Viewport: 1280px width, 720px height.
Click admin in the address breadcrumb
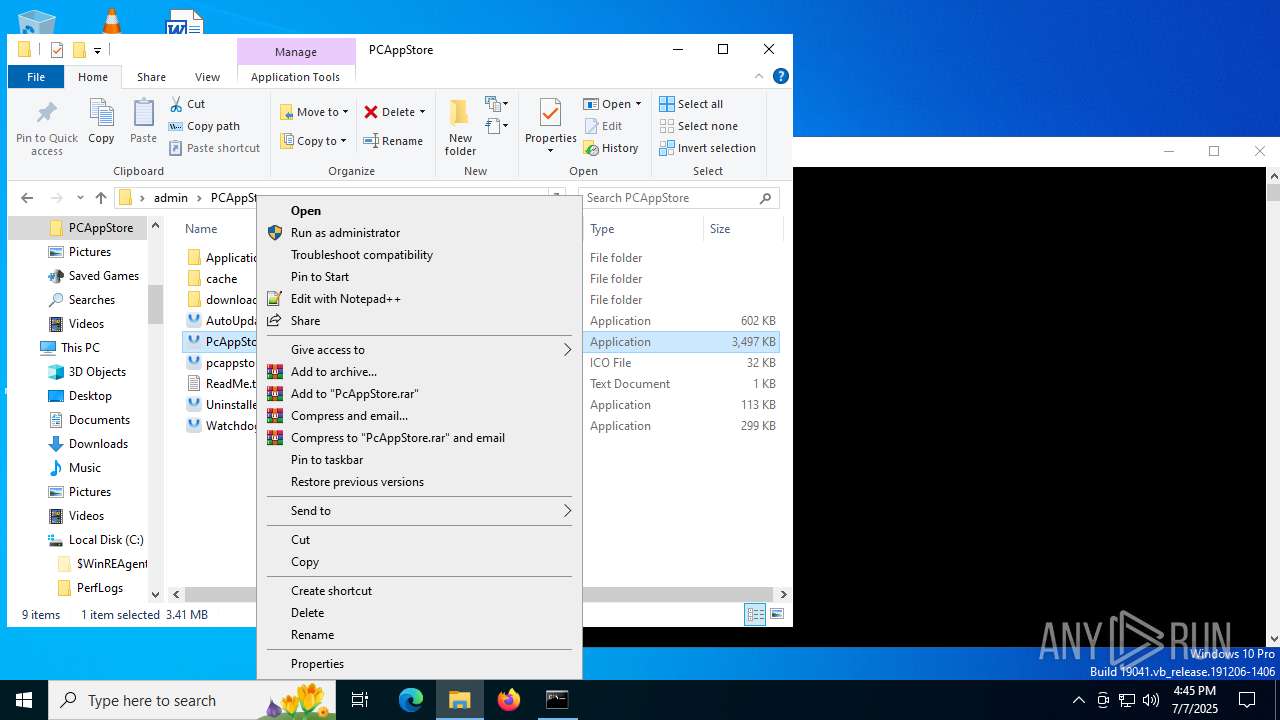(171, 198)
